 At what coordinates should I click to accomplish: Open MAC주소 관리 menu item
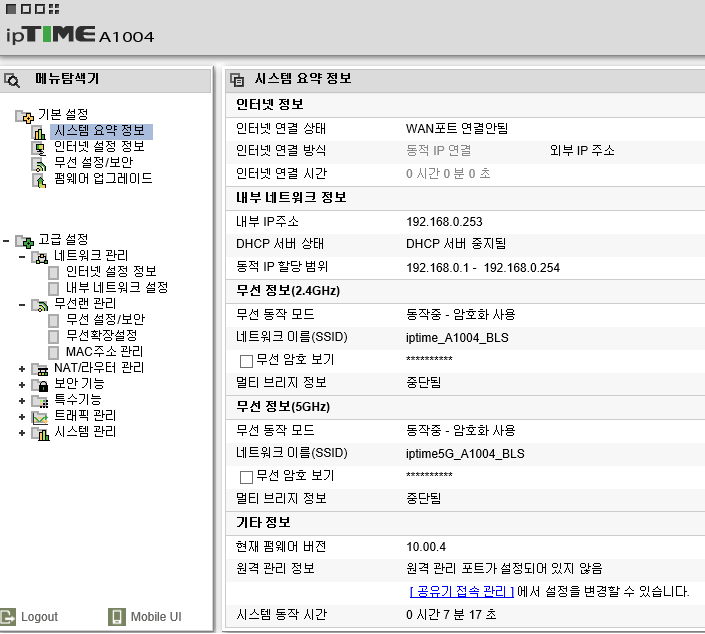coord(104,352)
